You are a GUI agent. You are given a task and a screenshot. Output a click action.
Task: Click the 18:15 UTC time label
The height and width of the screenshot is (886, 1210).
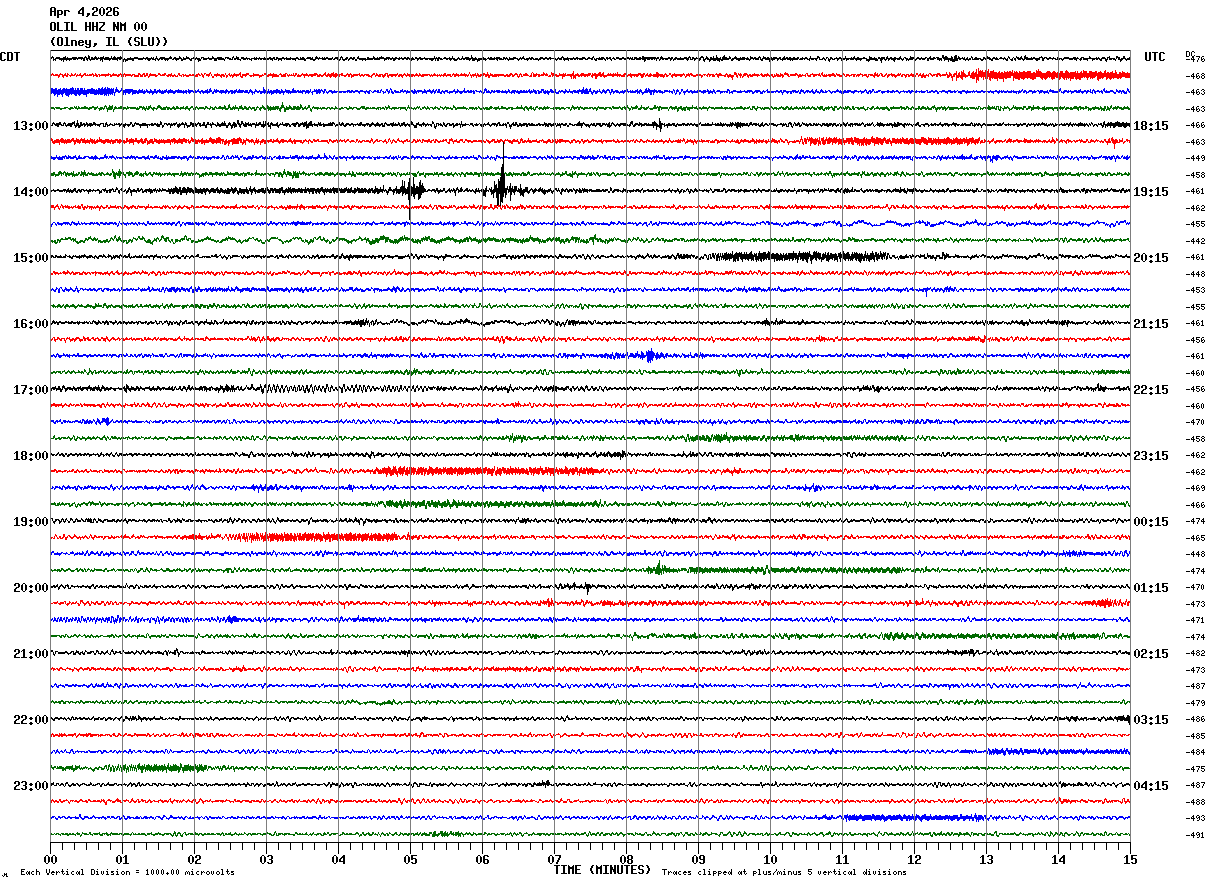pos(1150,126)
